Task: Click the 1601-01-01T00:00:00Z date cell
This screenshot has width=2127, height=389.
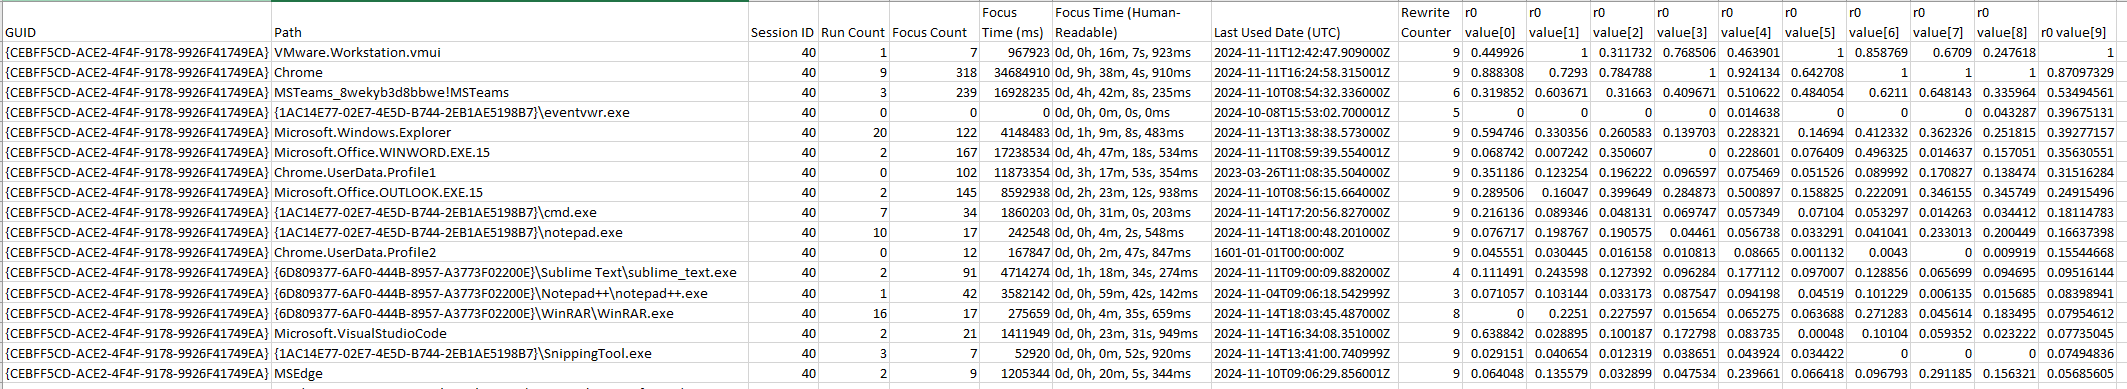Action: pyautogui.click(x=1304, y=252)
